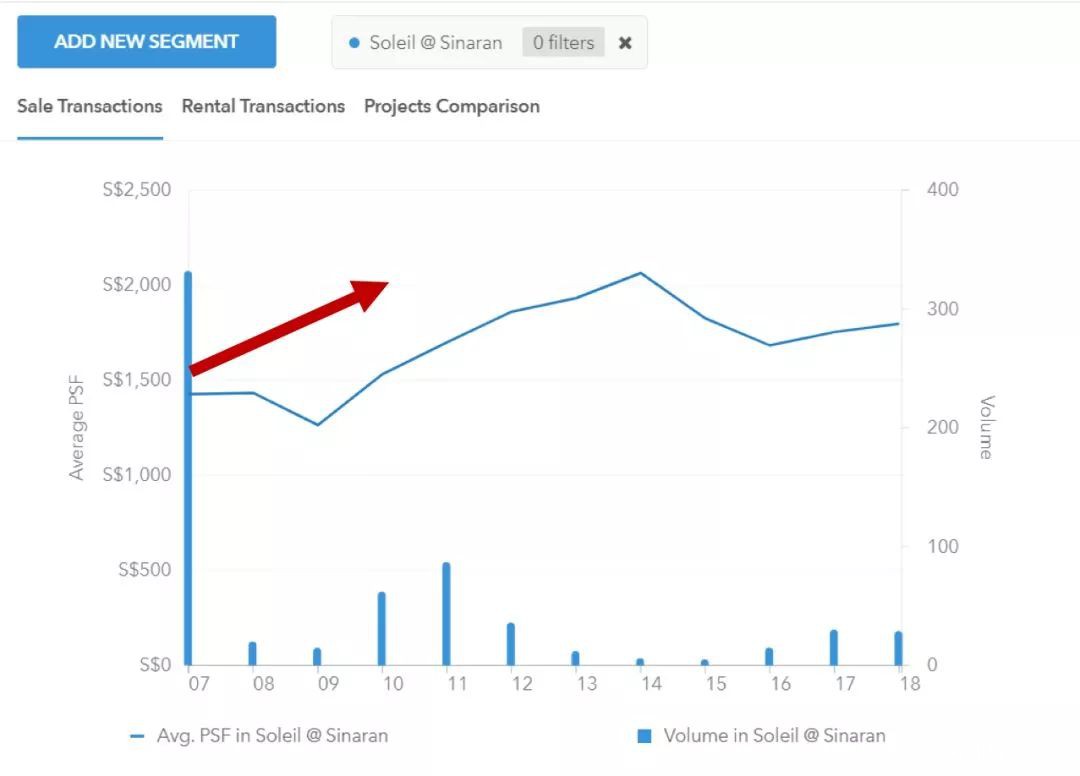Click the 2011 volume bar

pos(446,615)
